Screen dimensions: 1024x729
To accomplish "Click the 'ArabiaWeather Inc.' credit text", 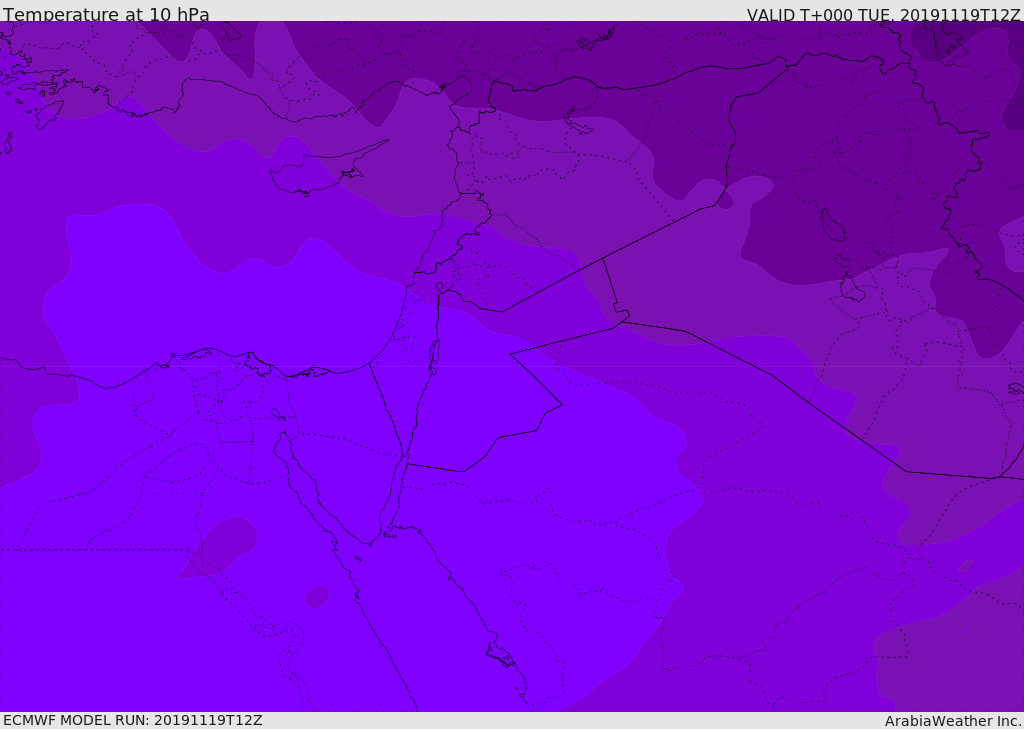I will 952,721.
